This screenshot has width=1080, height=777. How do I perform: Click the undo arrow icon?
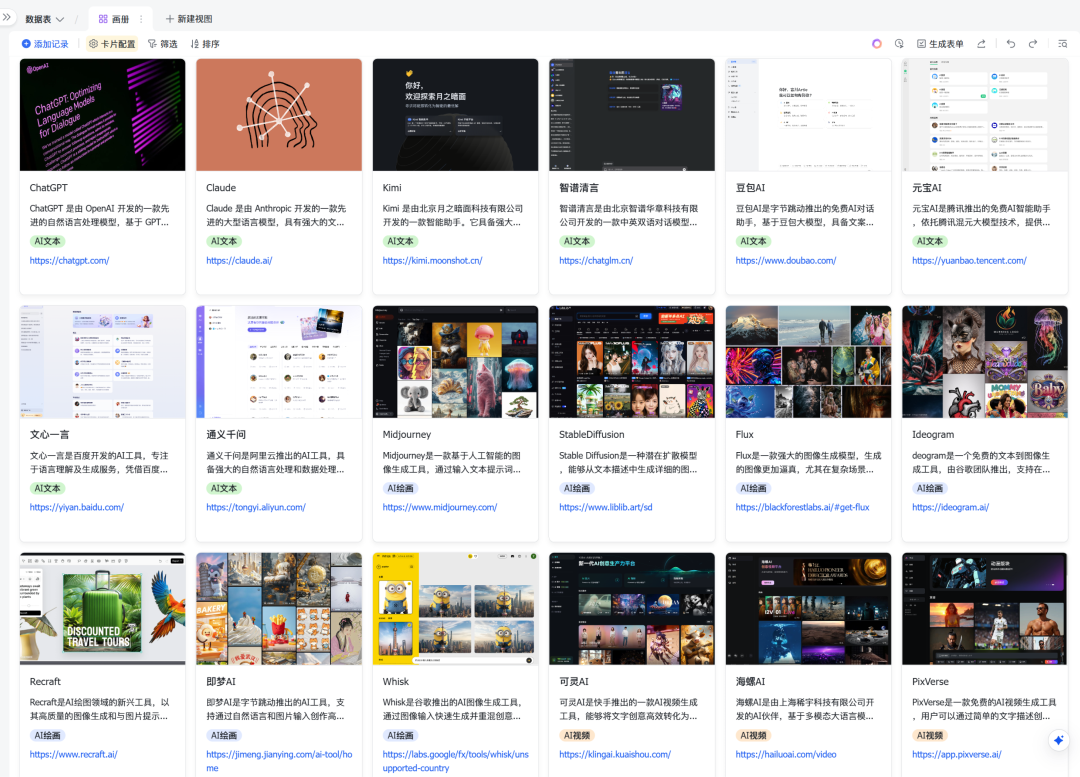1010,43
